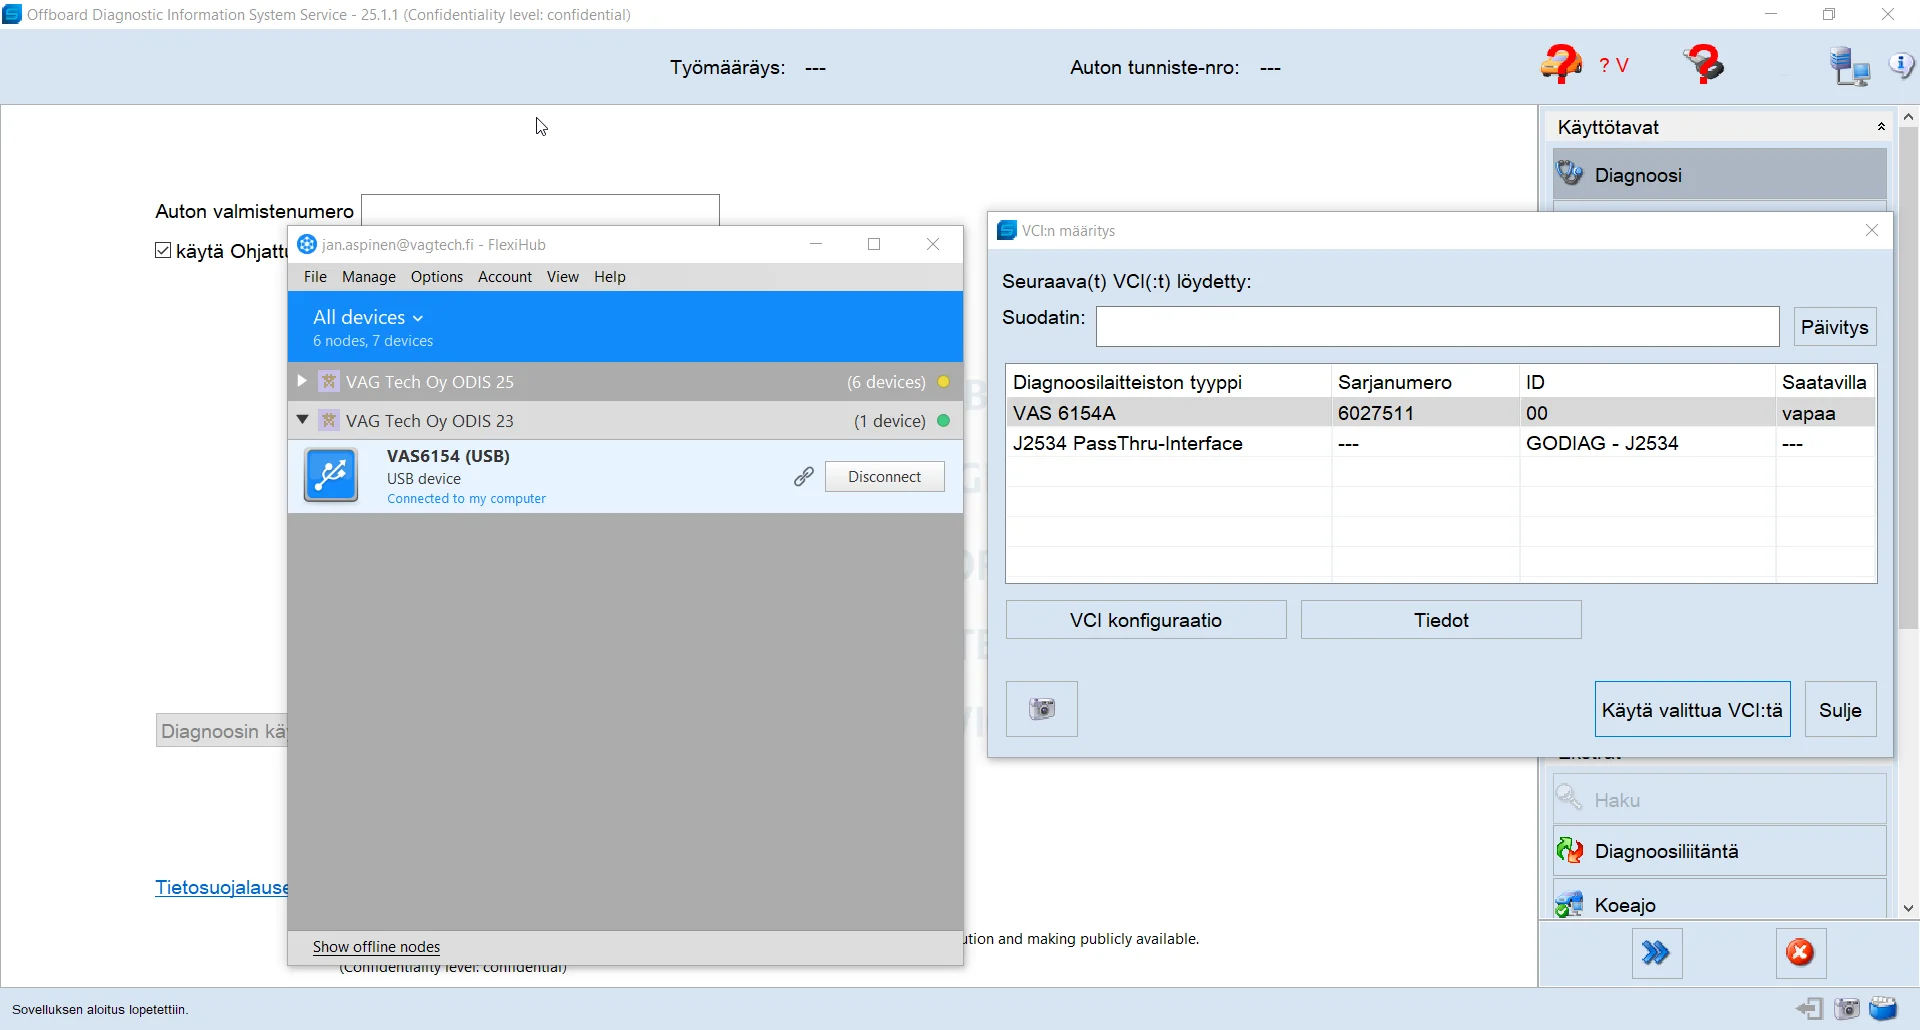
Task: Click the car battery voltage warning icon
Action: tap(1560, 65)
